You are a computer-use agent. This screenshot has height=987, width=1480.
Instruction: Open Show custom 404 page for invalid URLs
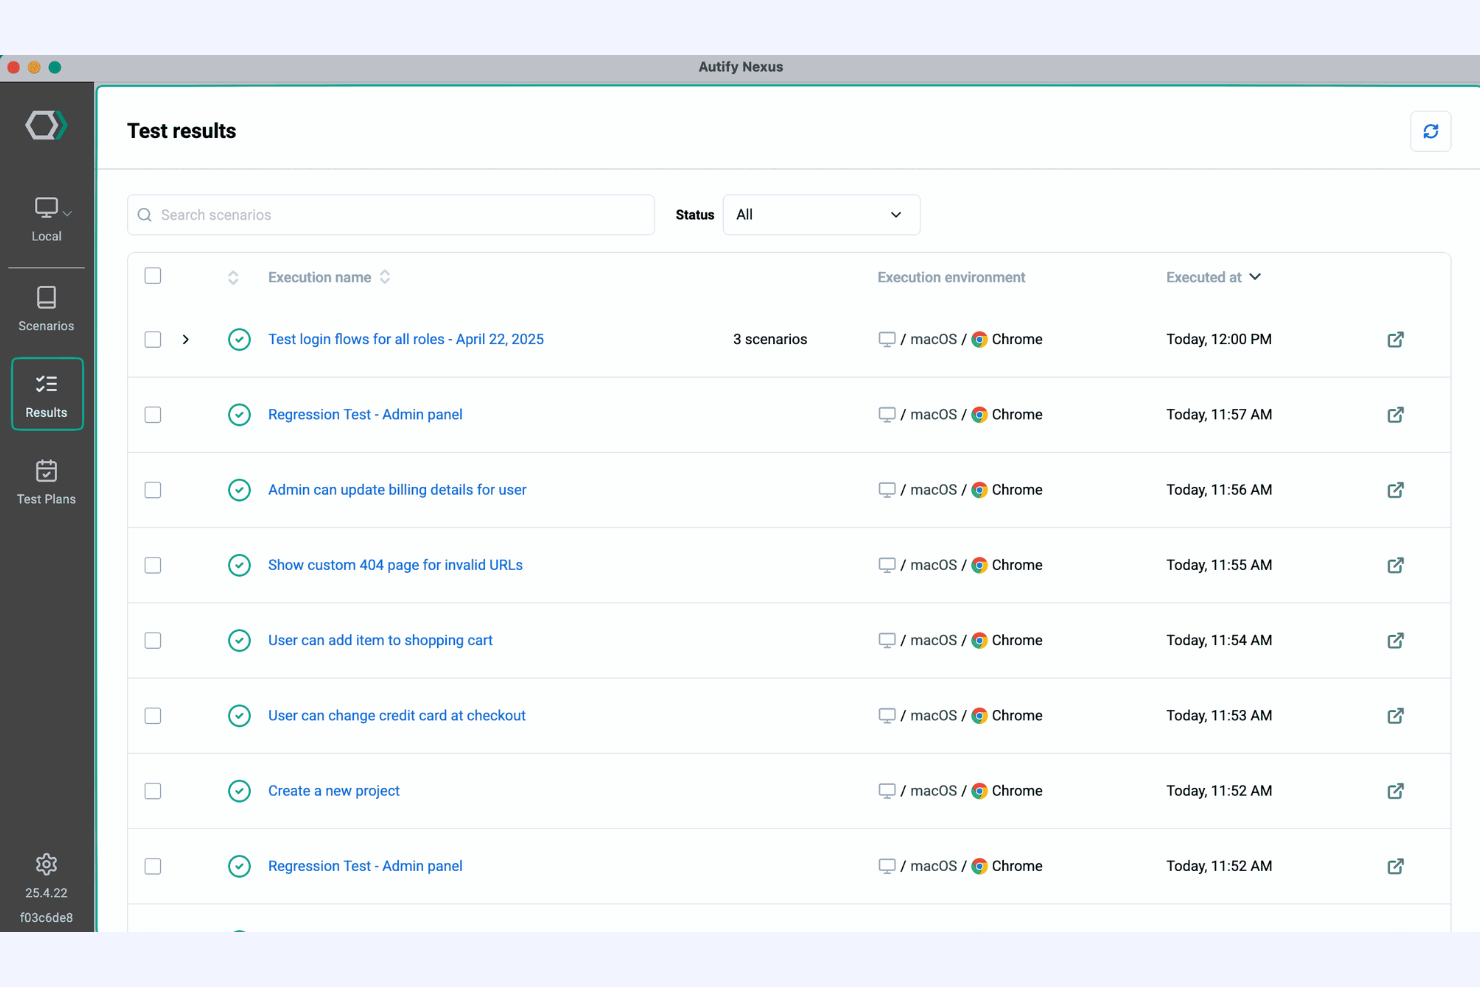394,564
